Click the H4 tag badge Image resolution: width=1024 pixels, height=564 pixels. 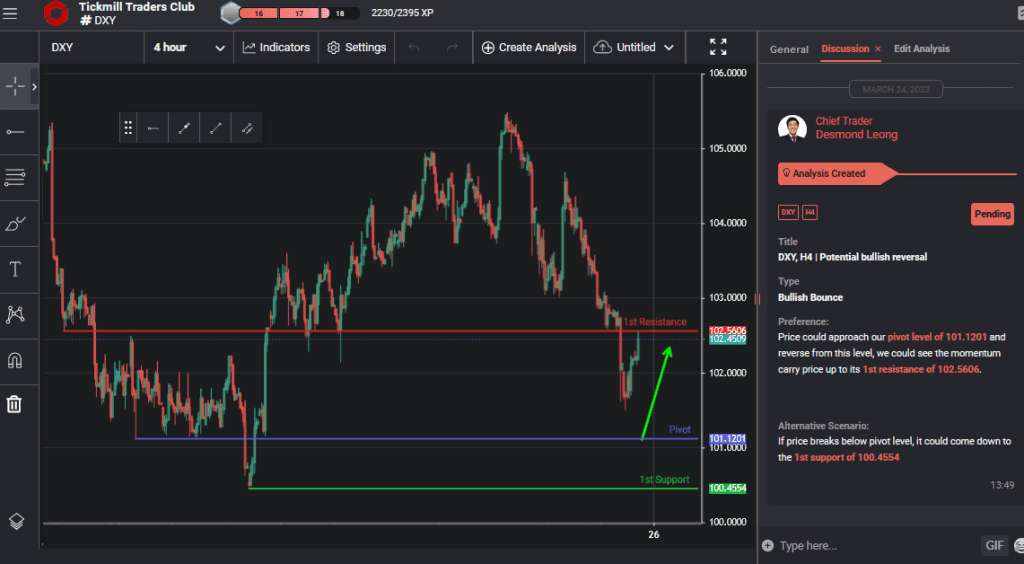point(810,213)
